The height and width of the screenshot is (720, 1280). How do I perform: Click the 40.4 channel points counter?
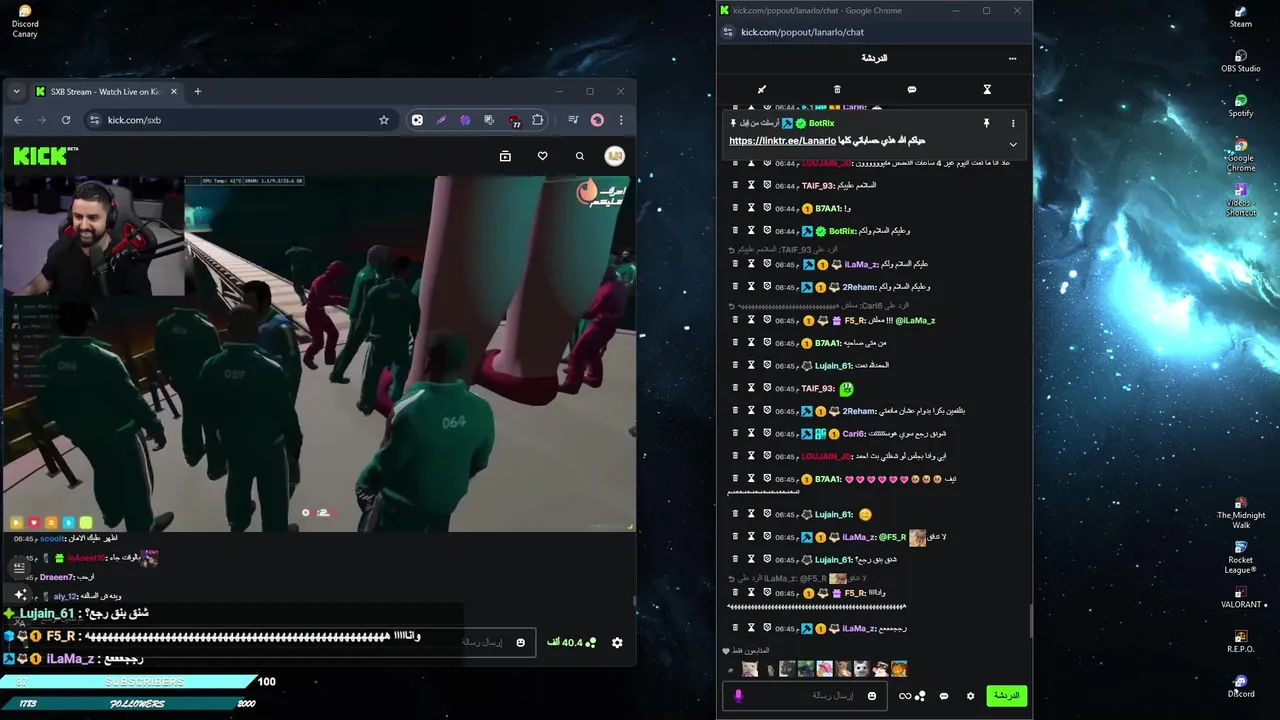click(x=572, y=642)
